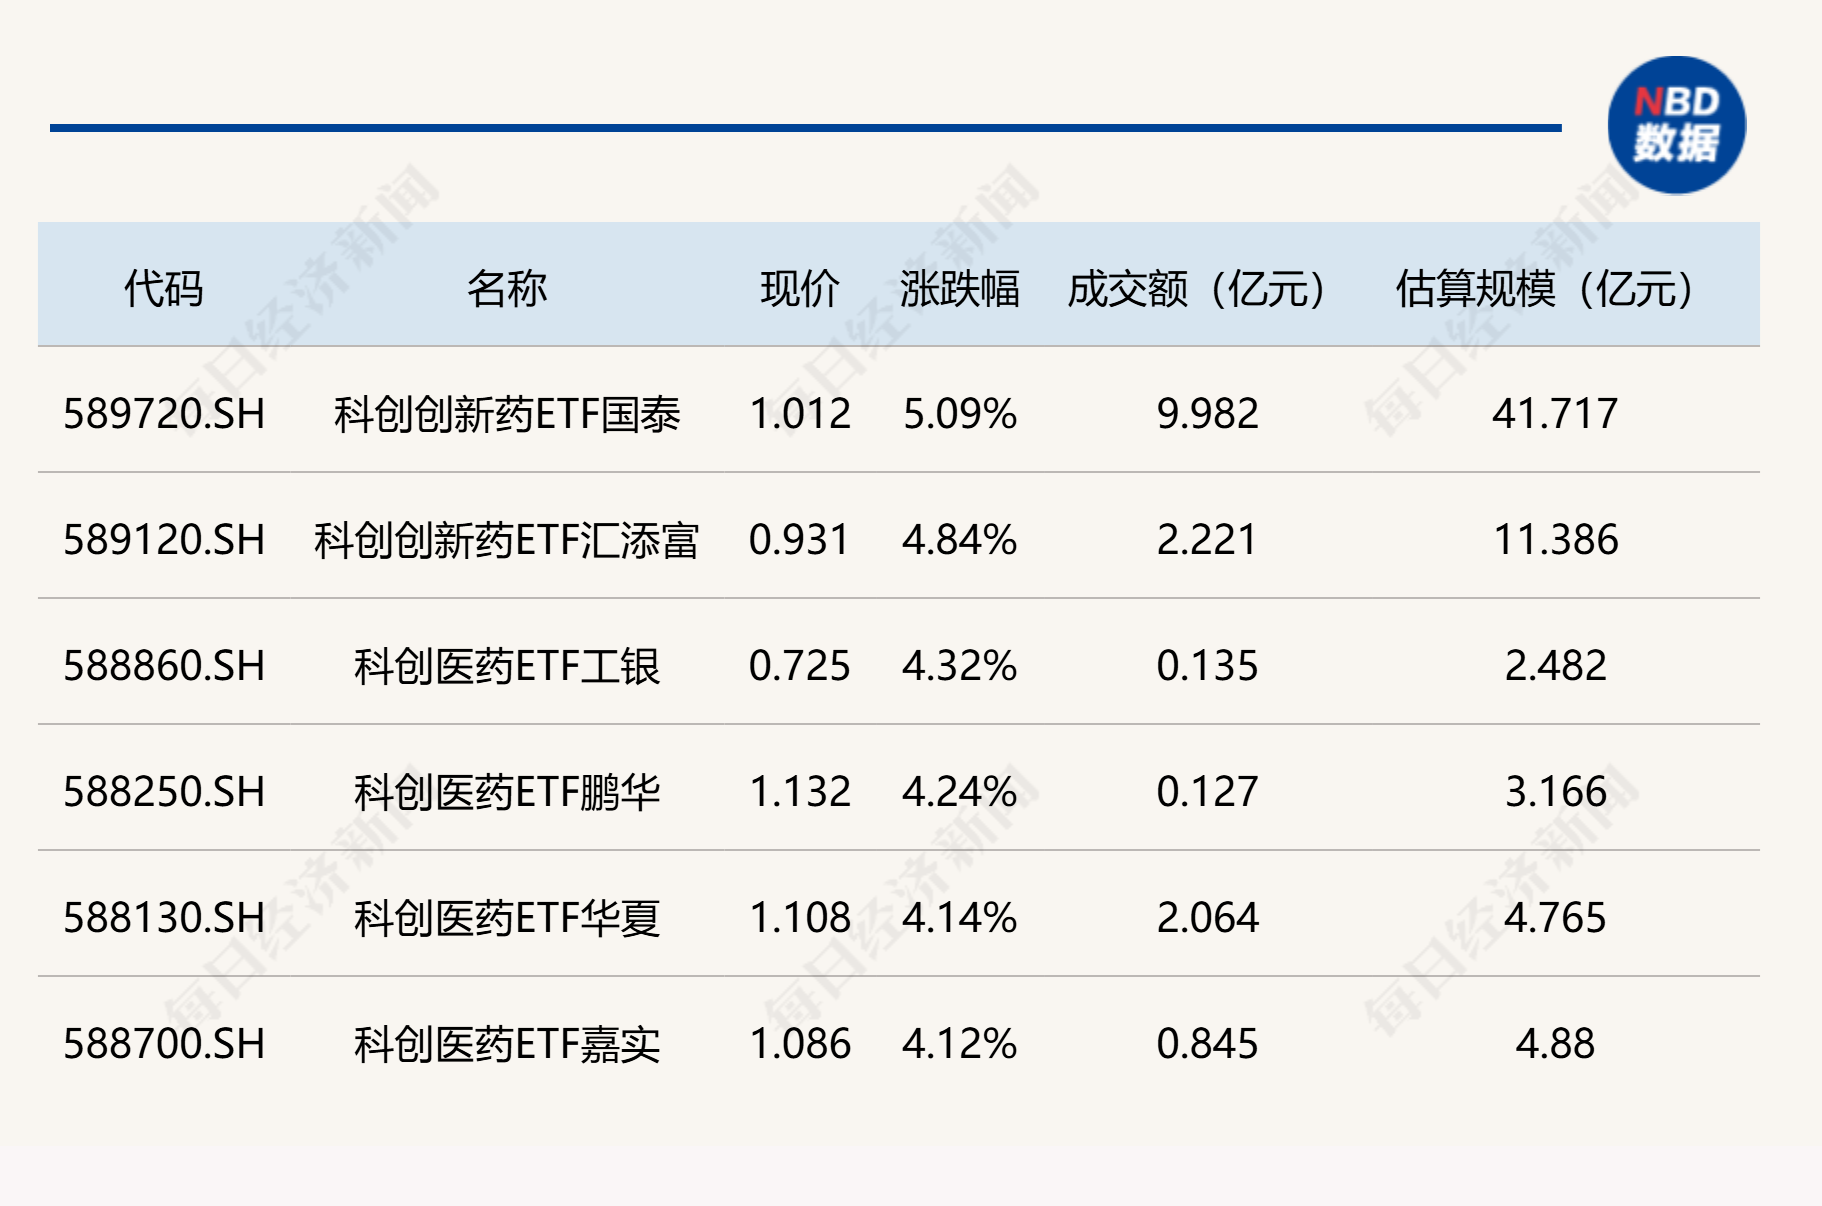The width and height of the screenshot is (1822, 1206).
Task: Click the estimated size 3.166
Action: tap(1556, 792)
